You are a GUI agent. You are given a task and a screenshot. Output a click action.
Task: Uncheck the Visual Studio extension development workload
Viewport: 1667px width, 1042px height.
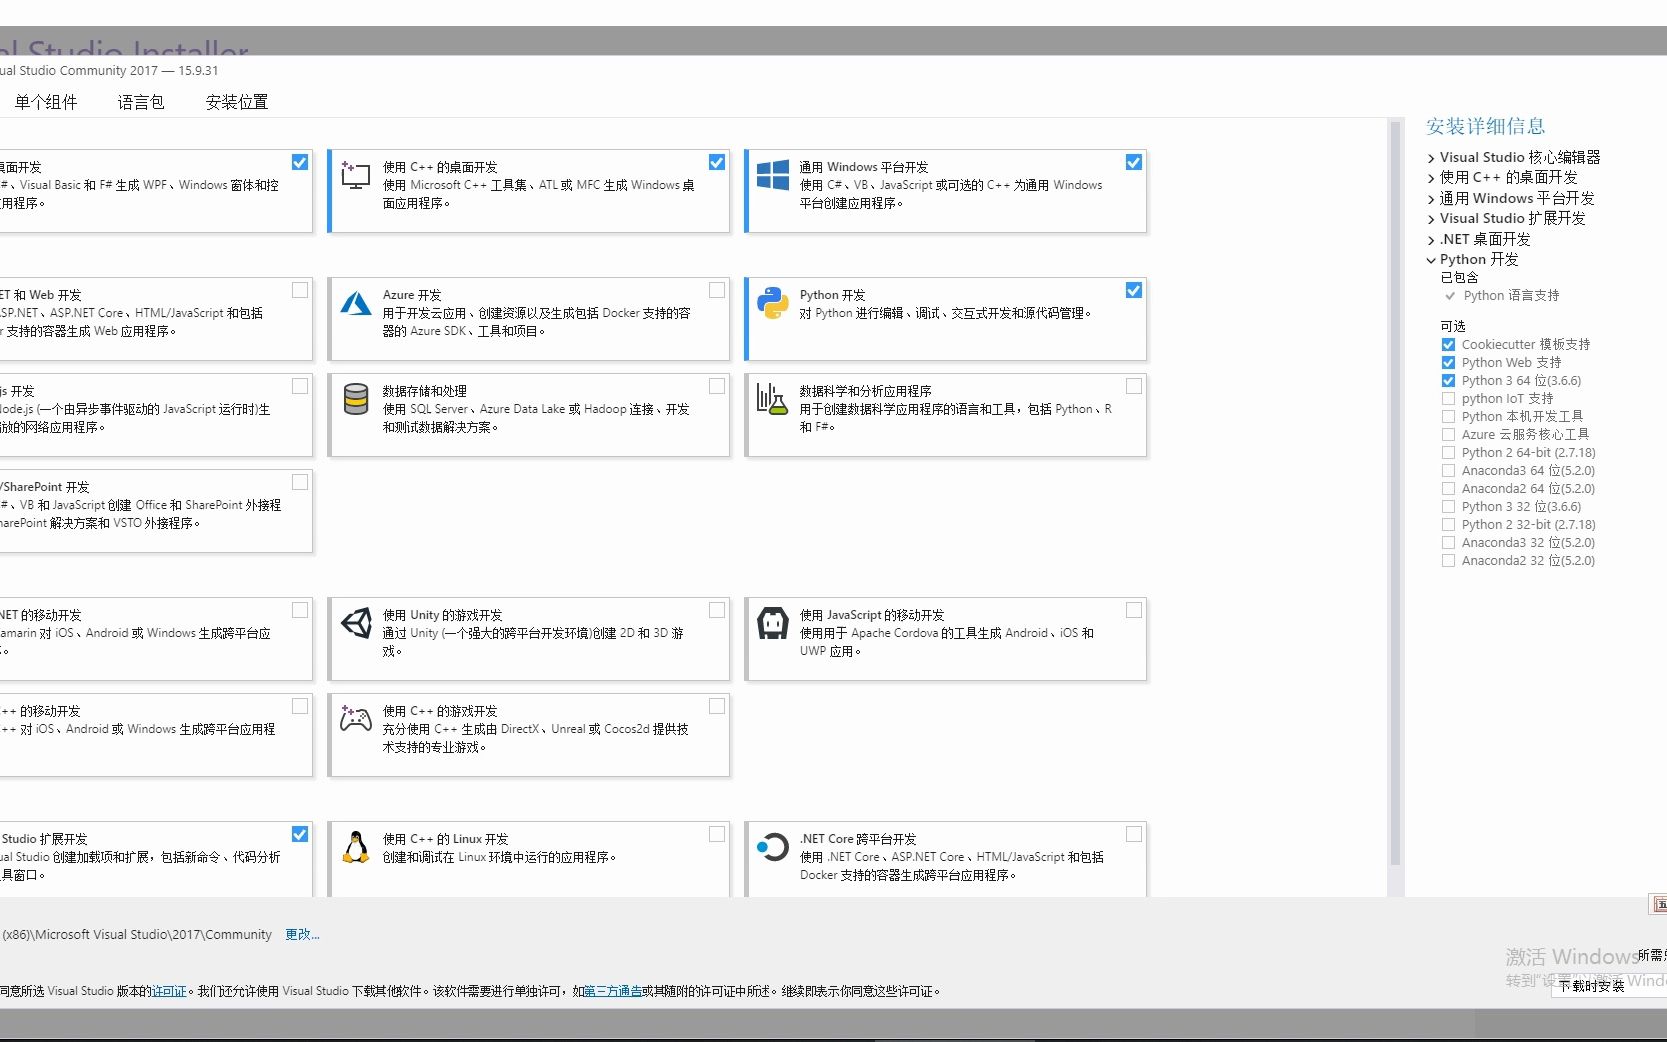pyautogui.click(x=300, y=834)
